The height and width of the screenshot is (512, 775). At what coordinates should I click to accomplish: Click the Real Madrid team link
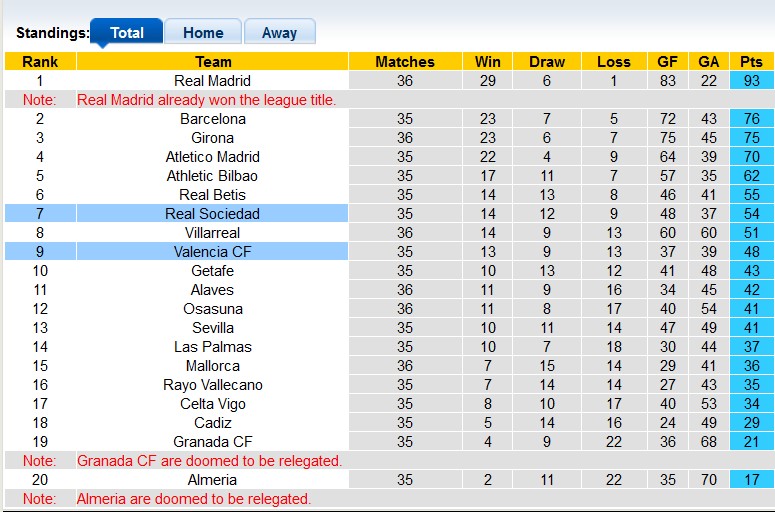[212, 81]
